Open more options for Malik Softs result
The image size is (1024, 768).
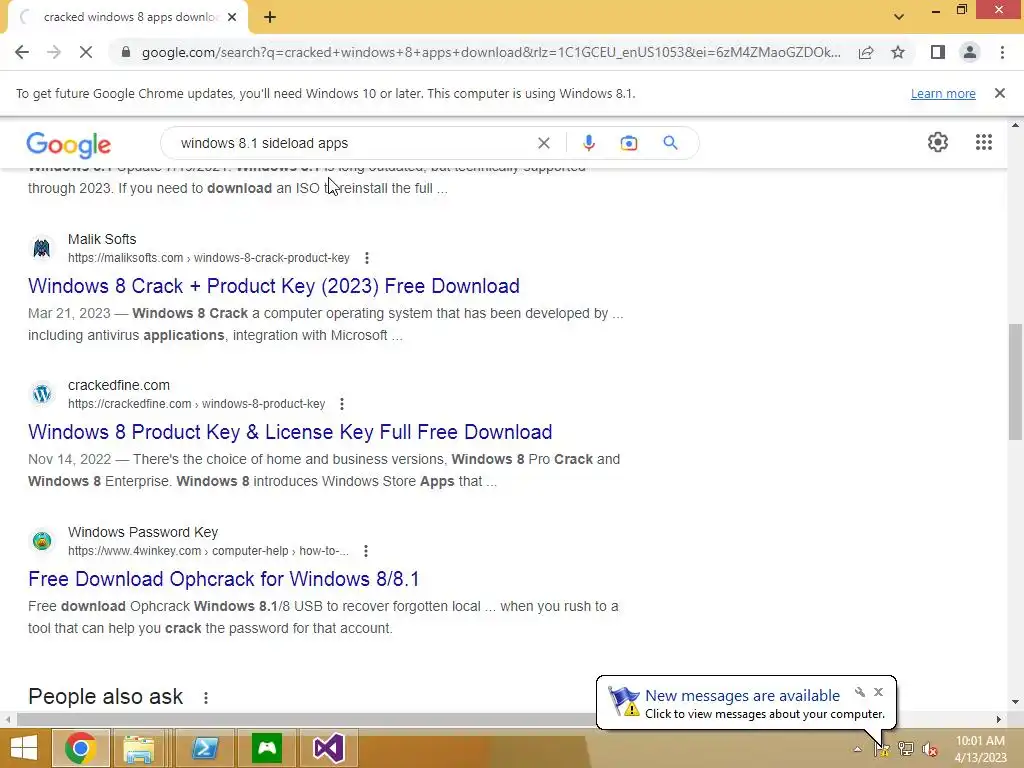tap(367, 258)
